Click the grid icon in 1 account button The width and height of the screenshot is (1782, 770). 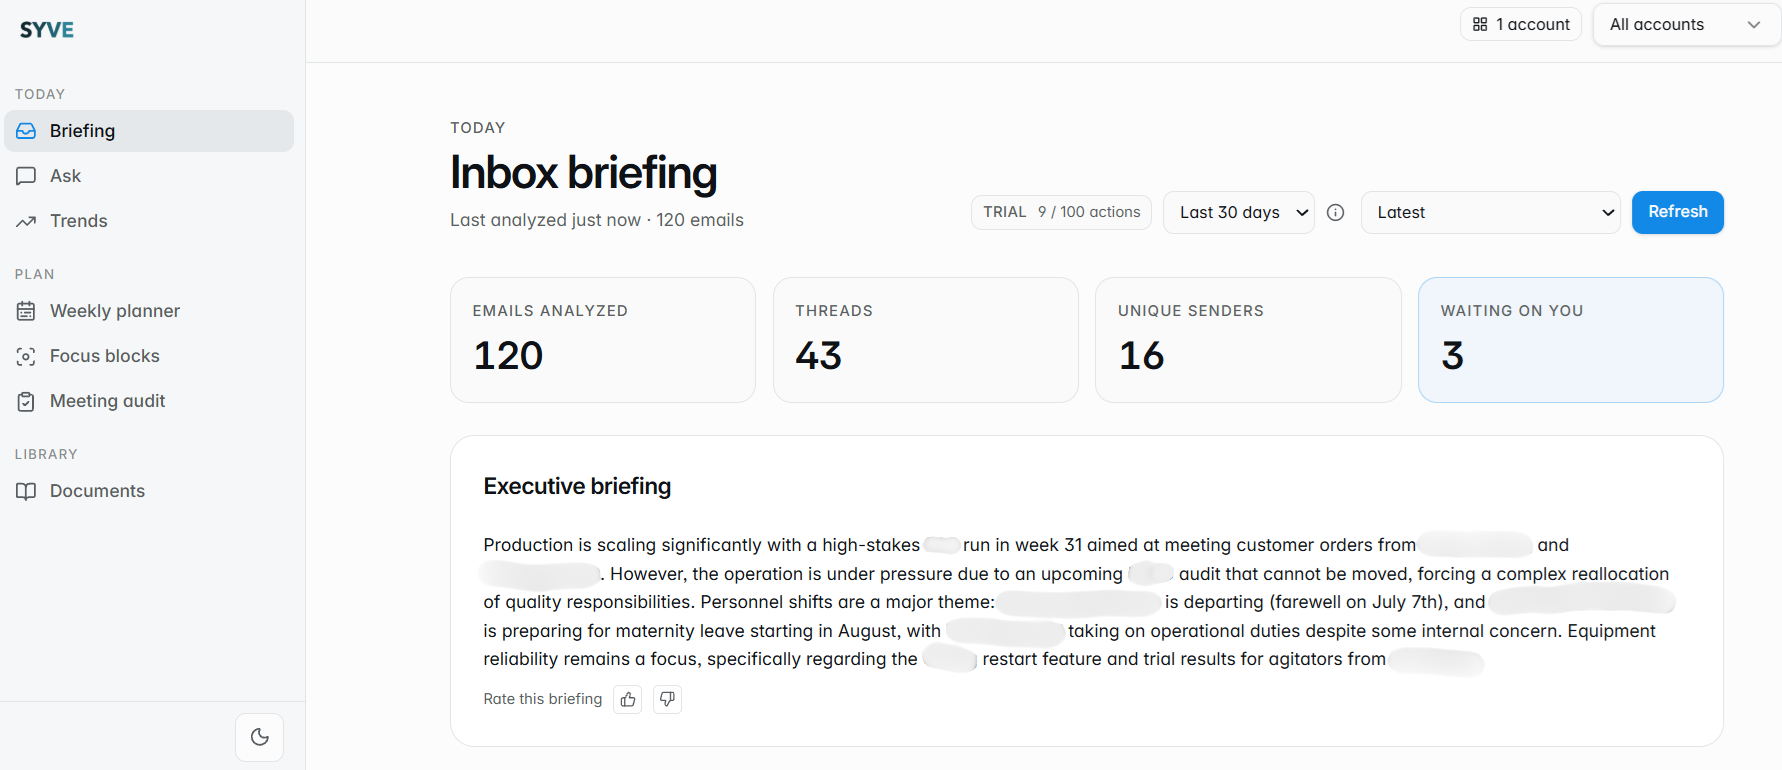[x=1480, y=24]
